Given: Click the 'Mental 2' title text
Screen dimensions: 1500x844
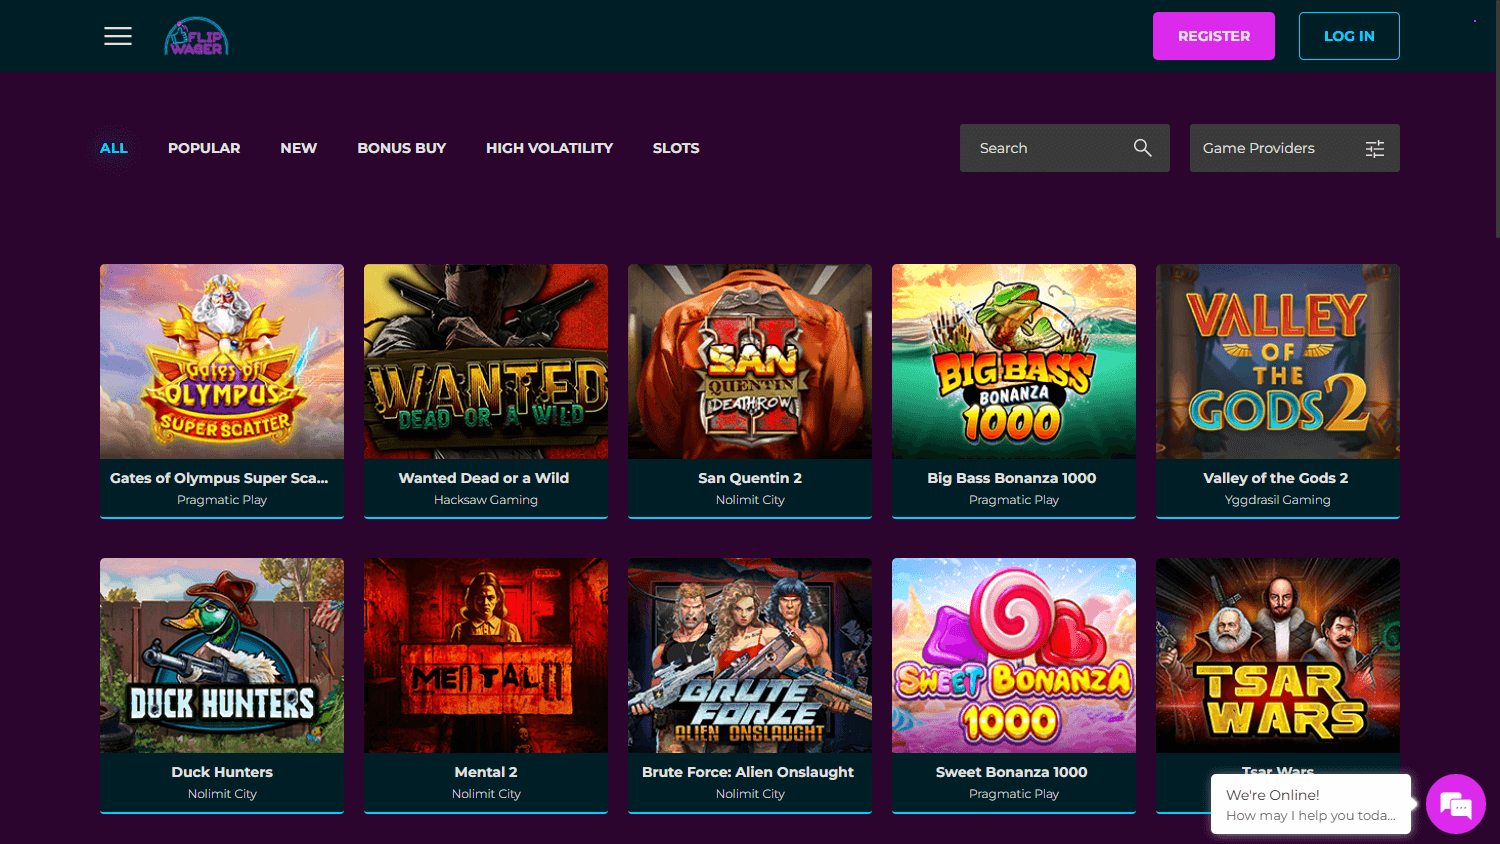Looking at the screenshot, I should [x=486, y=772].
